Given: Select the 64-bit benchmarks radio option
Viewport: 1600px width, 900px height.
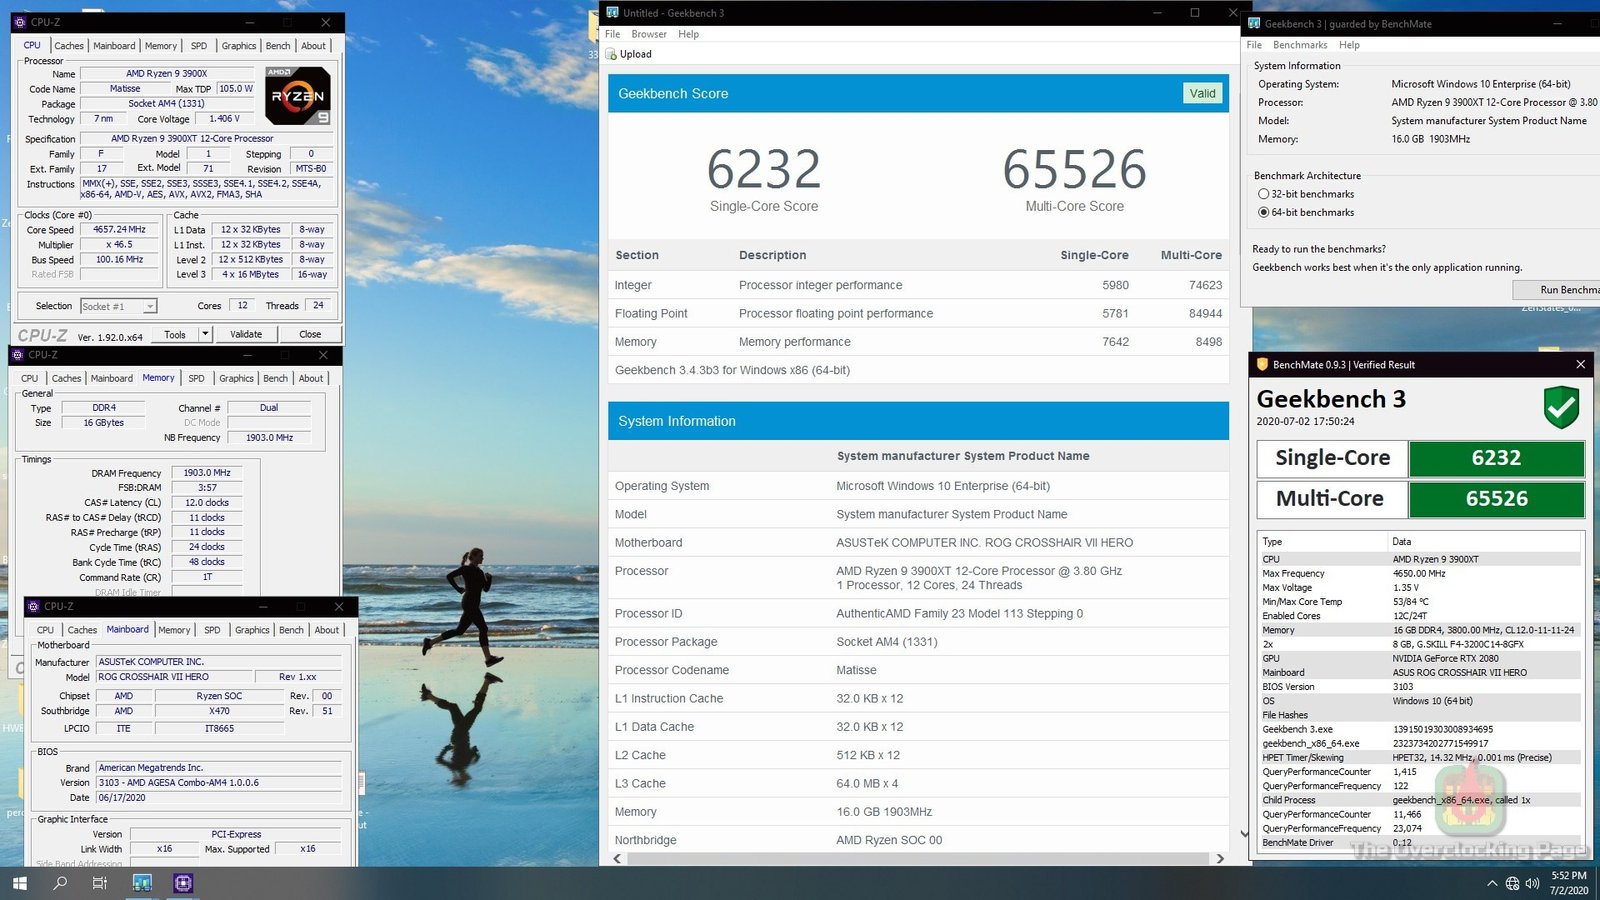Looking at the screenshot, I should [1264, 212].
